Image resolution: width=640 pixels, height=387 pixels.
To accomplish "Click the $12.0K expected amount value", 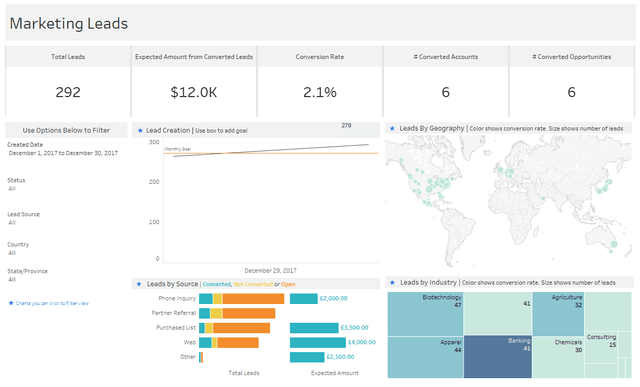I will (x=194, y=92).
